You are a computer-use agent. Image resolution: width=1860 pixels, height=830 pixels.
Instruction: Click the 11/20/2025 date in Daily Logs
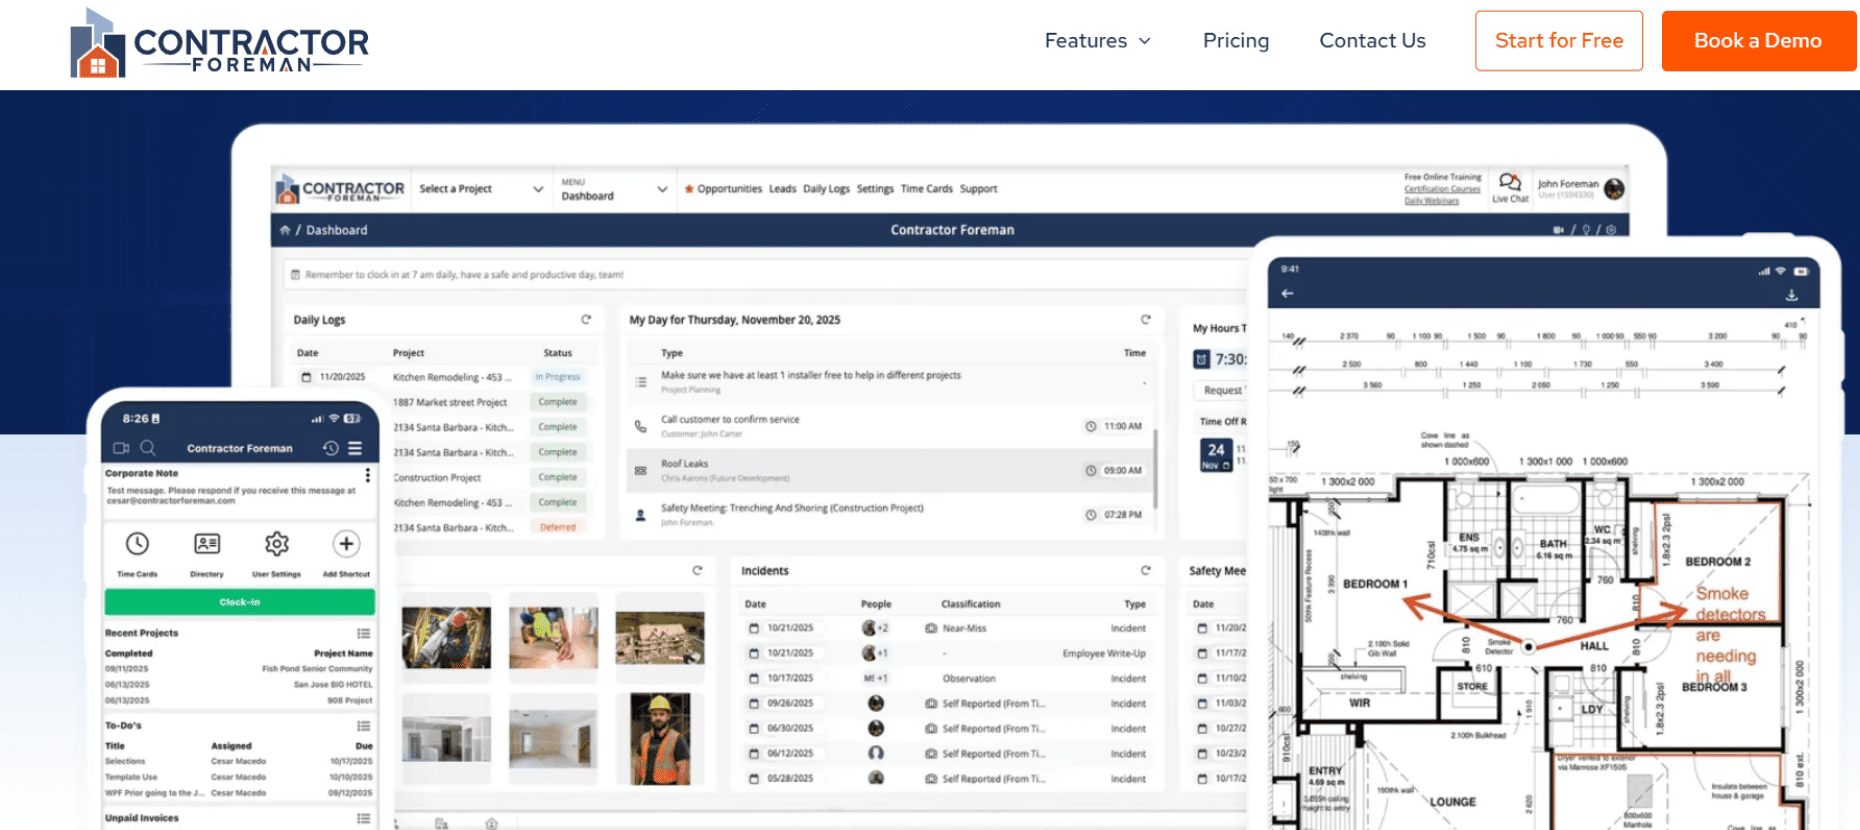342,377
